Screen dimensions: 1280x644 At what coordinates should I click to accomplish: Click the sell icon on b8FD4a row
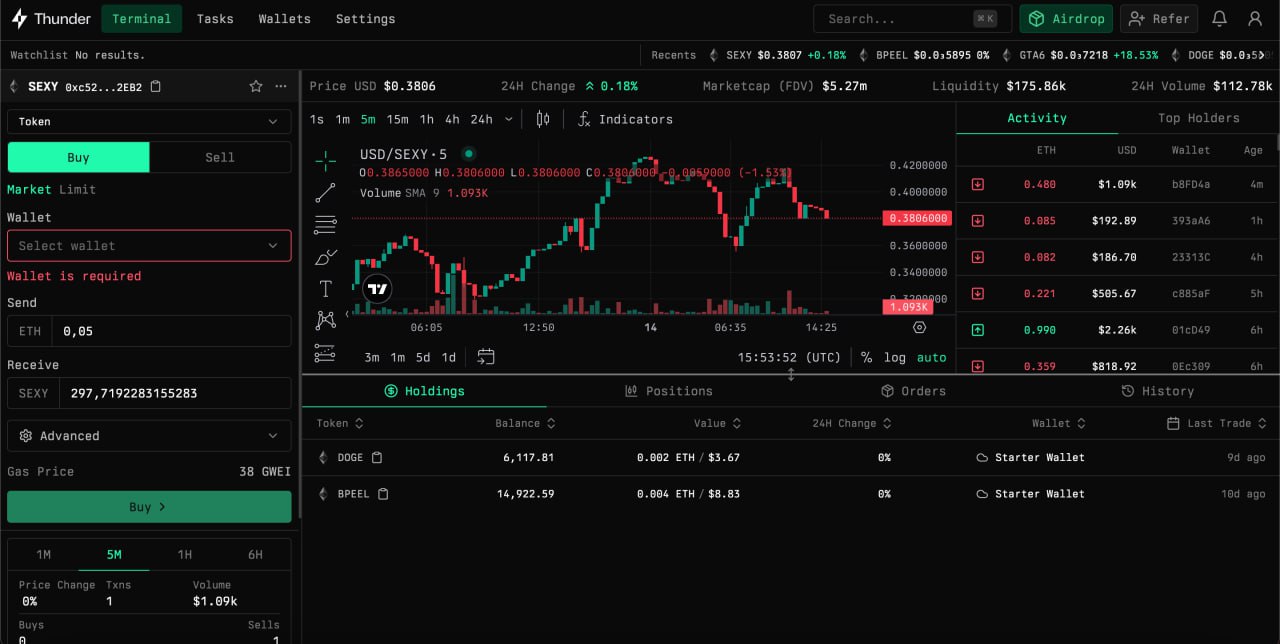click(978, 184)
